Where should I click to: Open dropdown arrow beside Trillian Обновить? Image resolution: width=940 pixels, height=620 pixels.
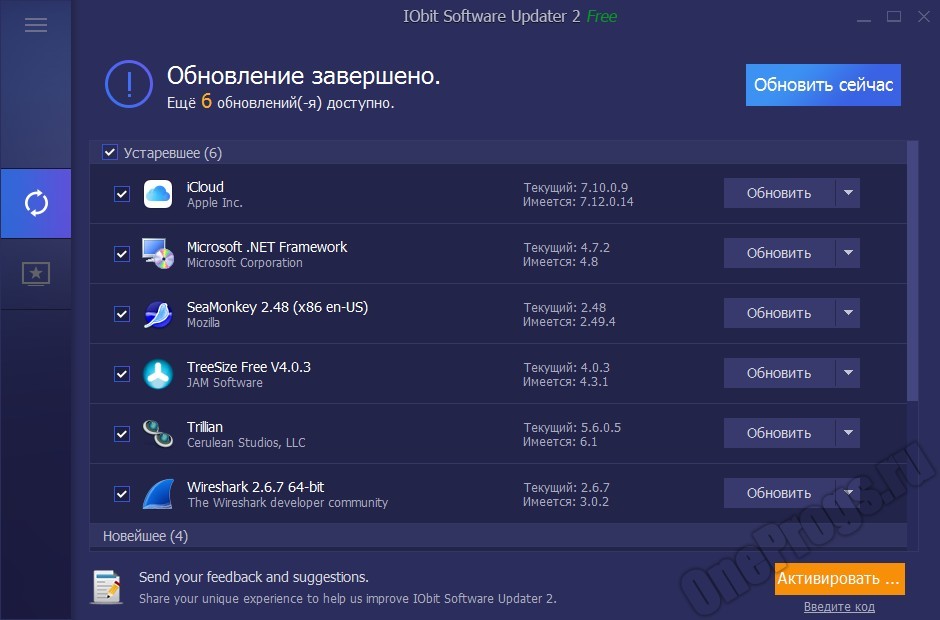point(848,433)
